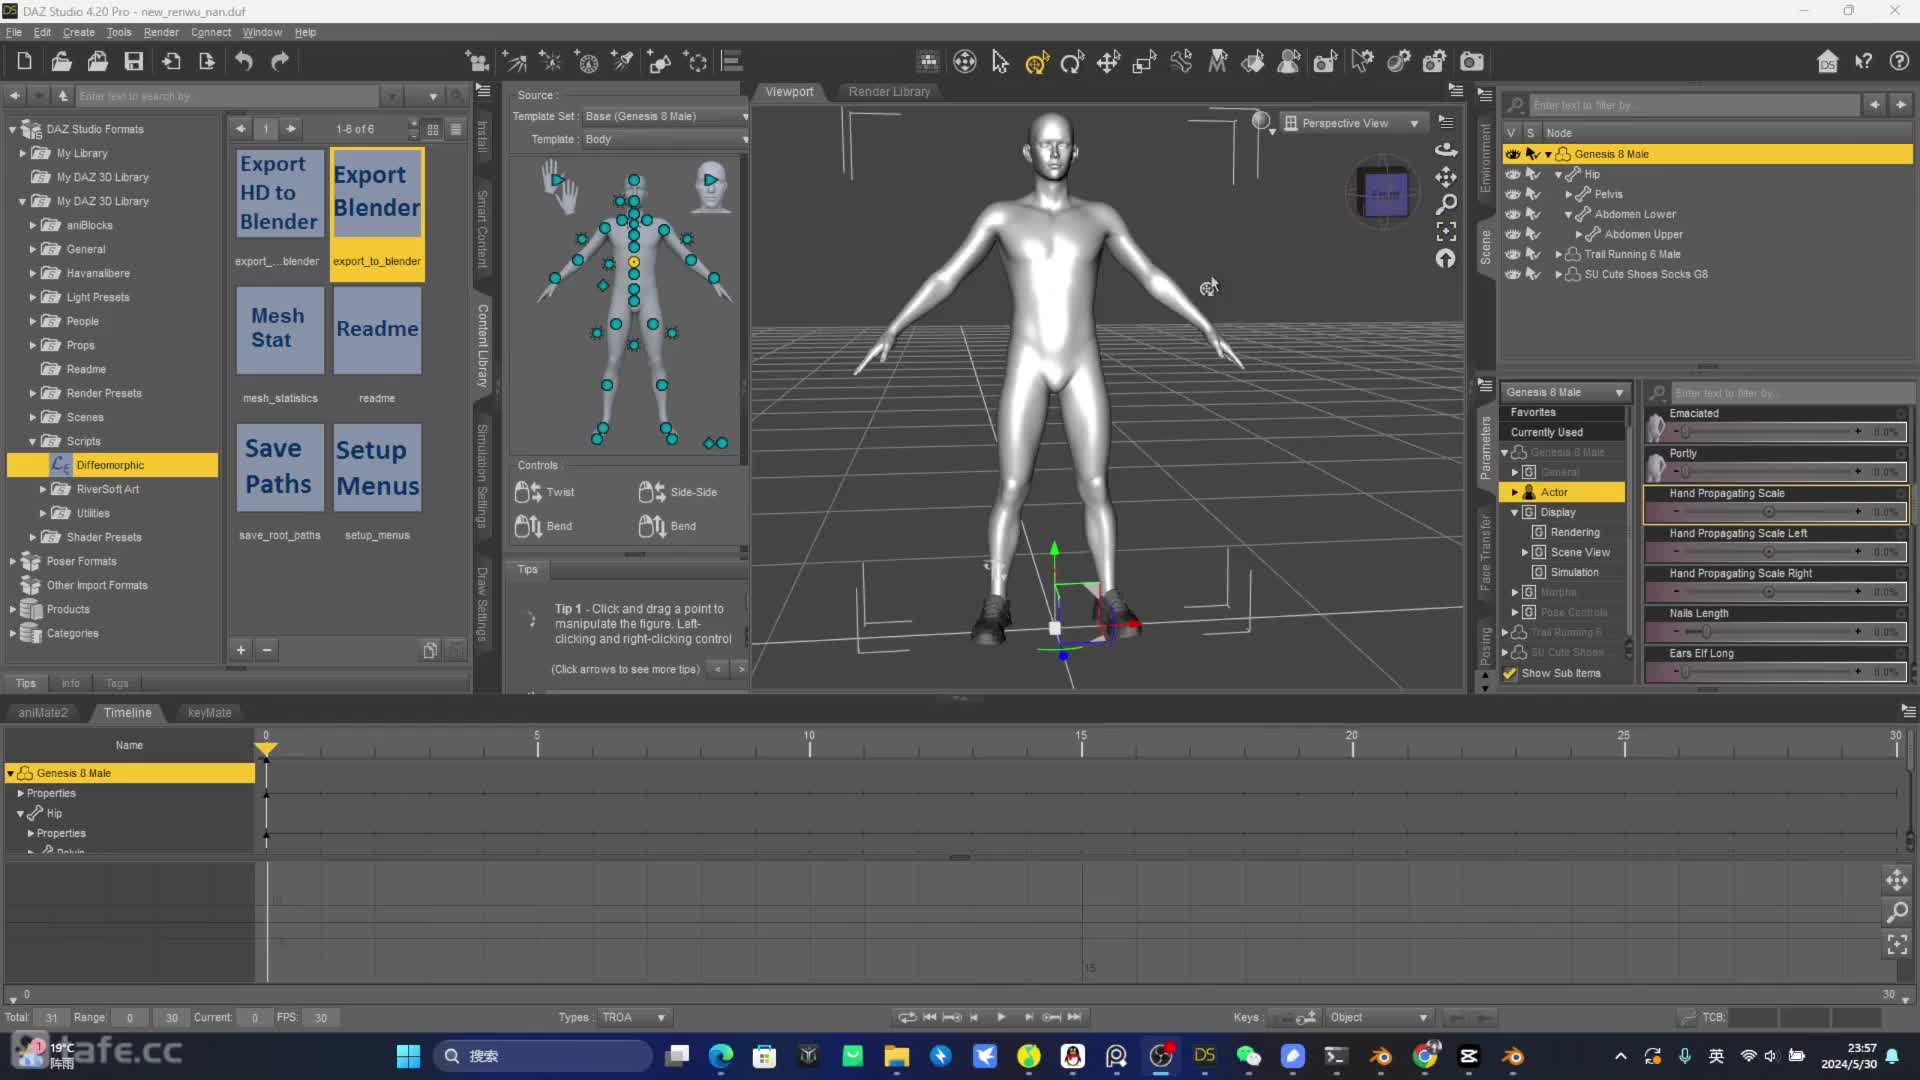Click the Twist control button
The height and width of the screenshot is (1080, 1920).
coord(546,492)
